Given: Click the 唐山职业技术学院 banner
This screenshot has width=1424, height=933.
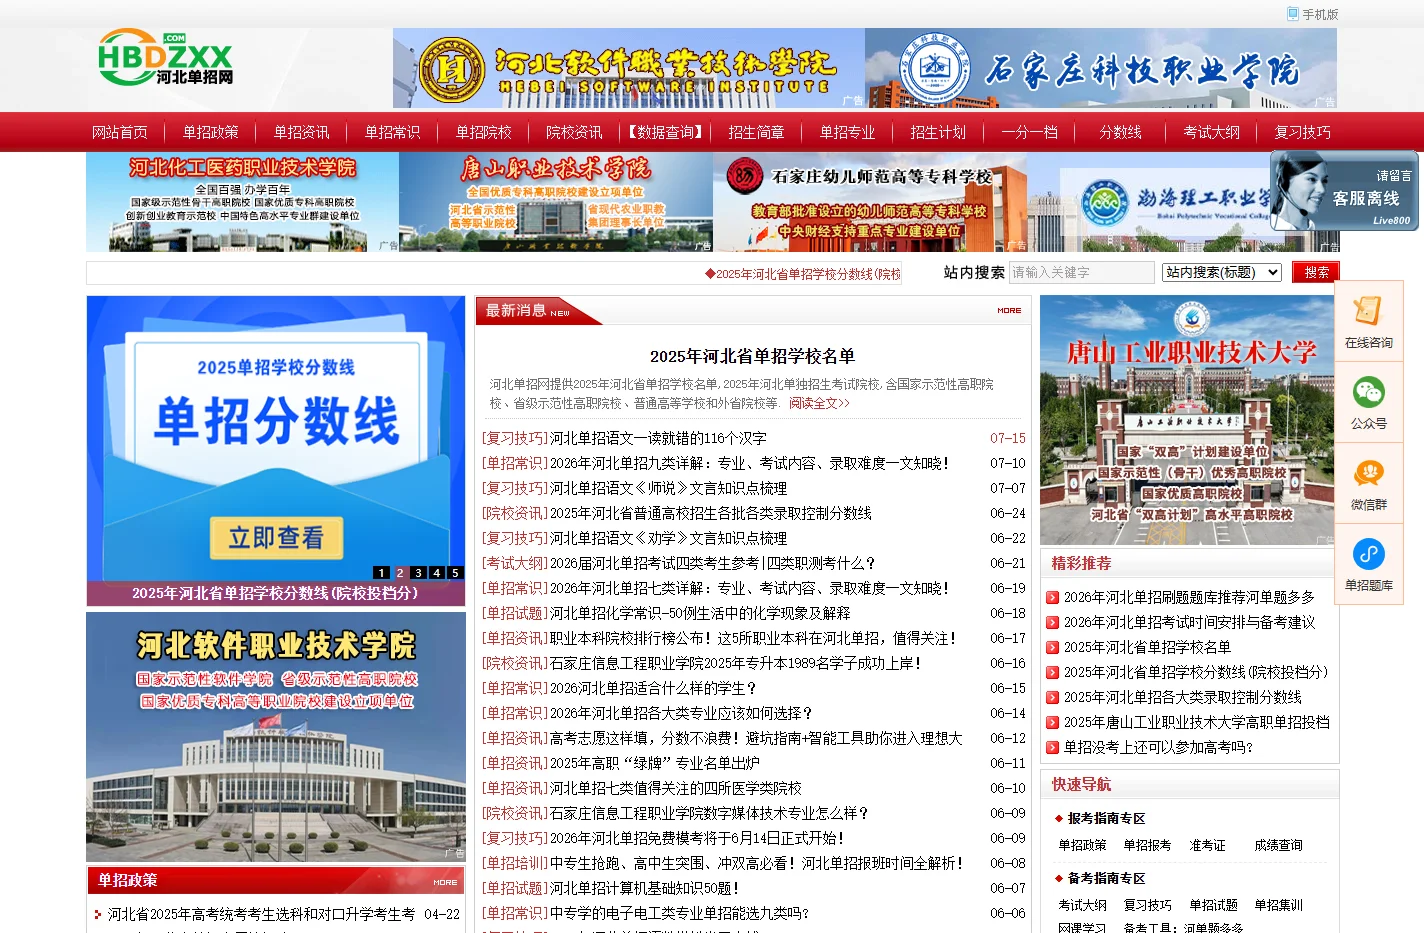Looking at the screenshot, I should point(556,202).
